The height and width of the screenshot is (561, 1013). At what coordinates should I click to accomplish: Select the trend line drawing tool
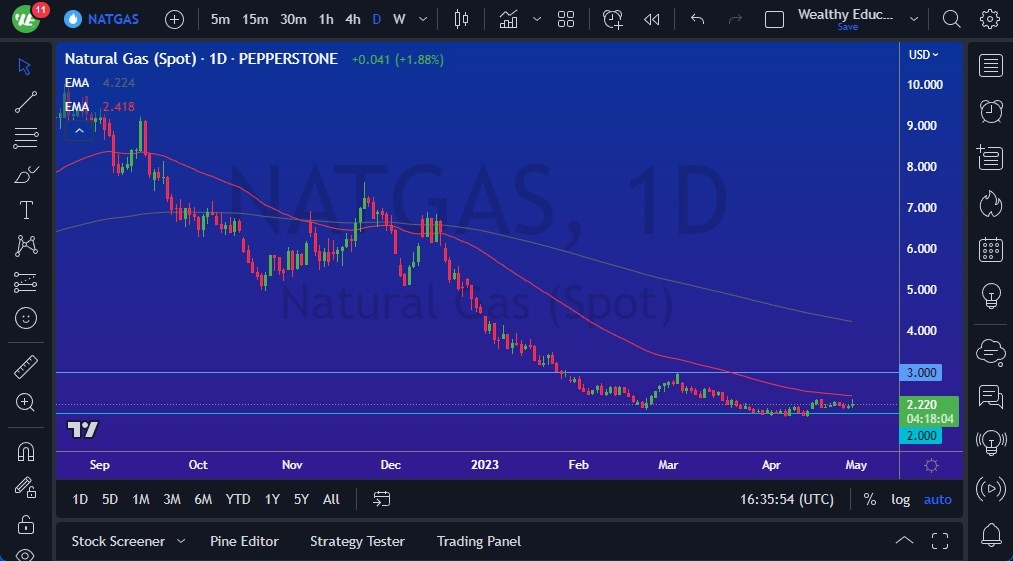click(25, 102)
